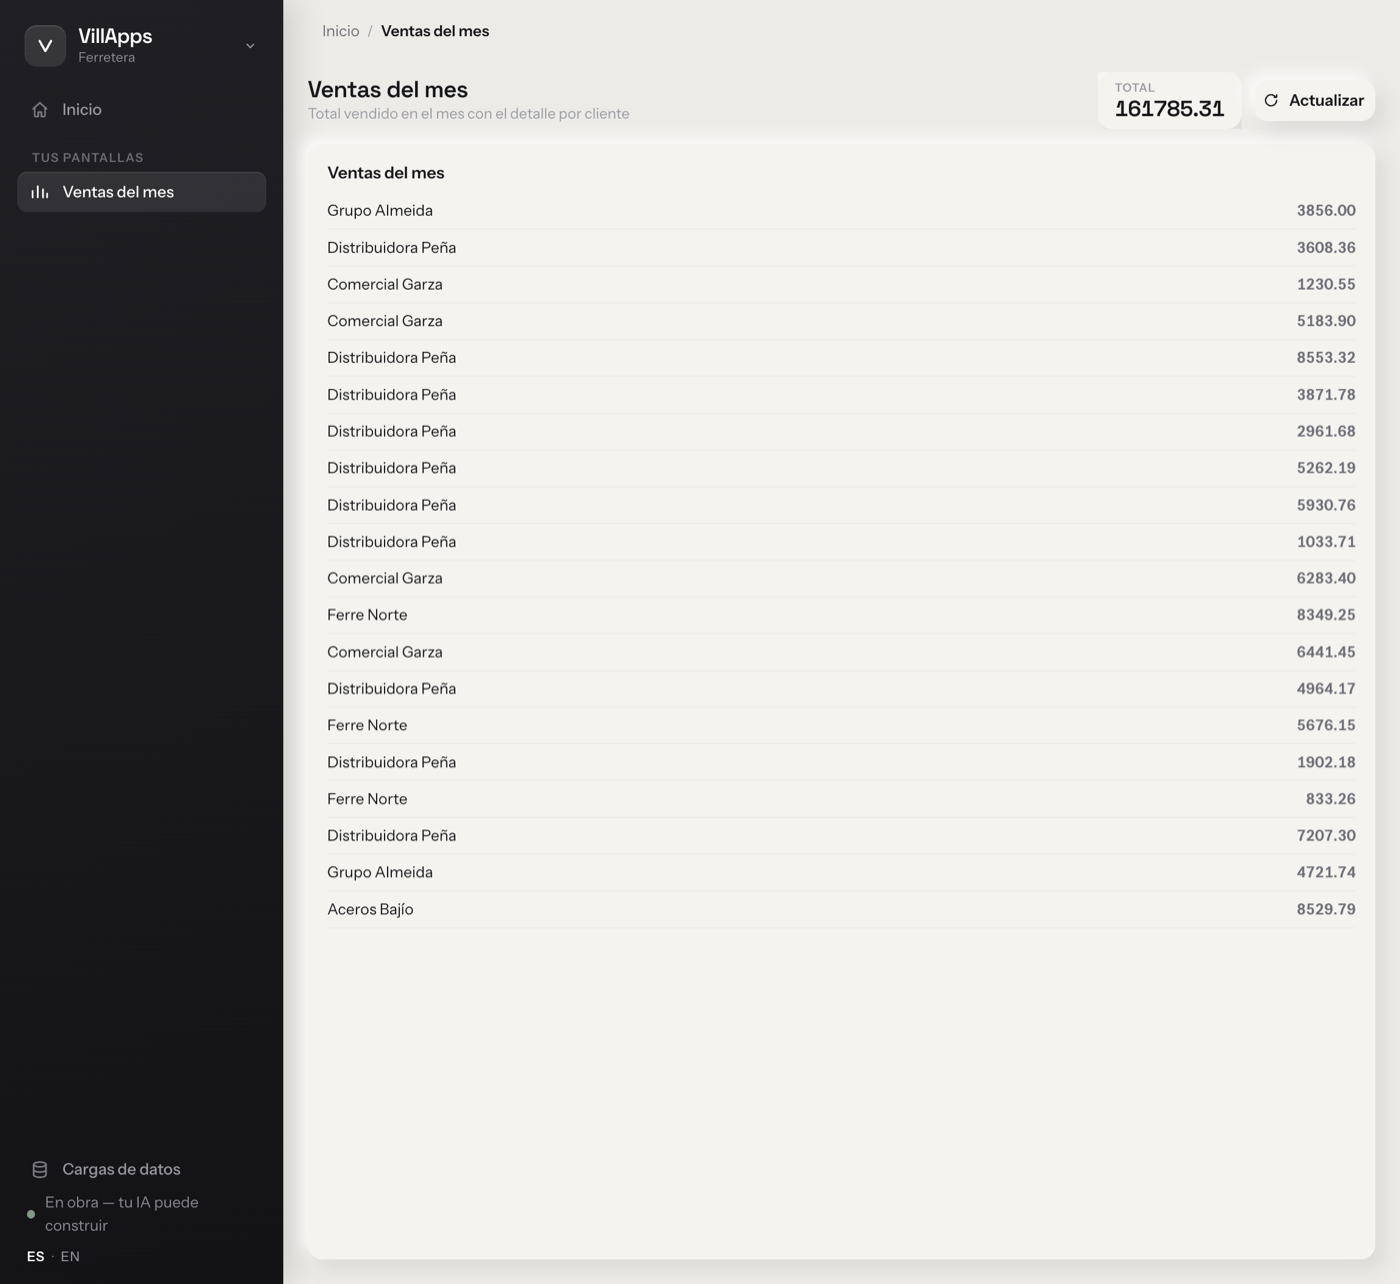1400x1284 pixels.
Task: Select Grupo Almeida in the 3856.00 row
Action: [380, 211]
